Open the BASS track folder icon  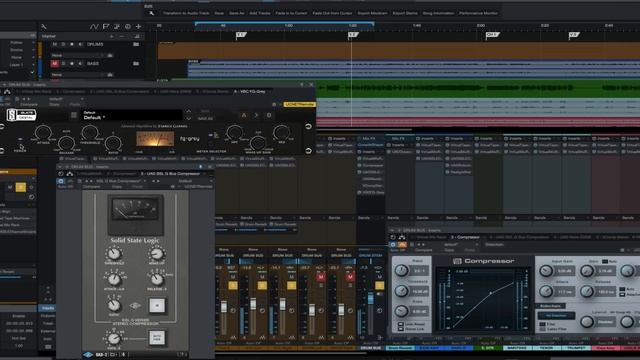pyautogui.click(x=136, y=63)
